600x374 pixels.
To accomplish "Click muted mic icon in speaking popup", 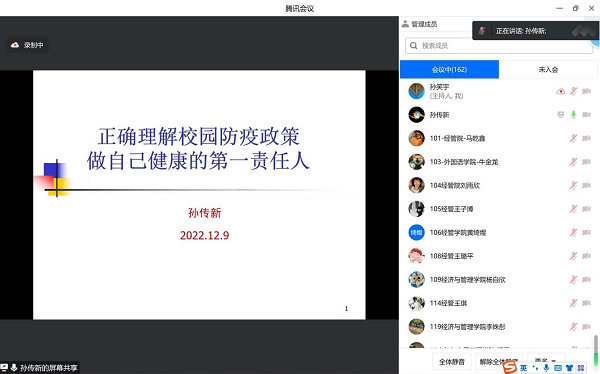I will tap(482, 31).
